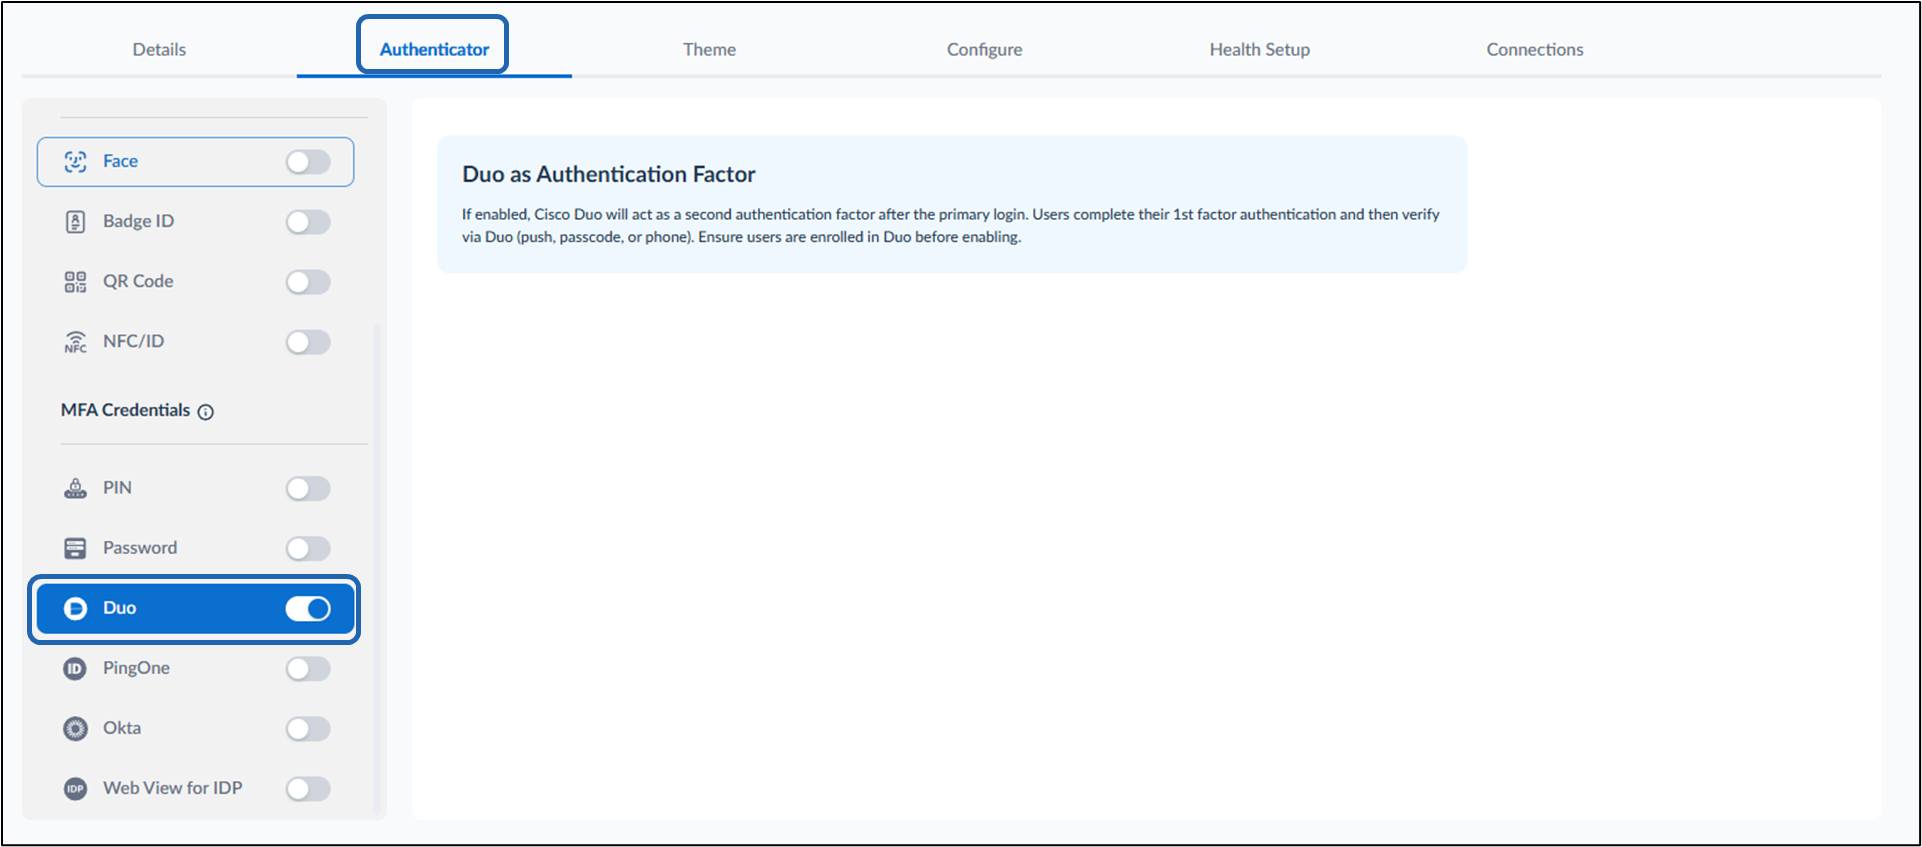This screenshot has width=1922, height=847.
Task: Switch on the Okta toggle
Action: pyautogui.click(x=308, y=728)
